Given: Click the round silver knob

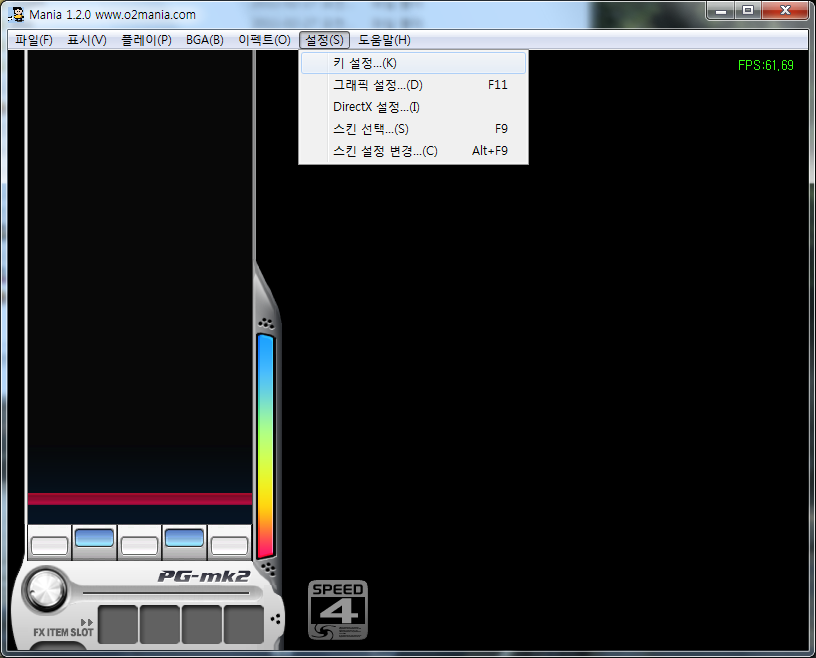Looking at the screenshot, I should click(44, 589).
